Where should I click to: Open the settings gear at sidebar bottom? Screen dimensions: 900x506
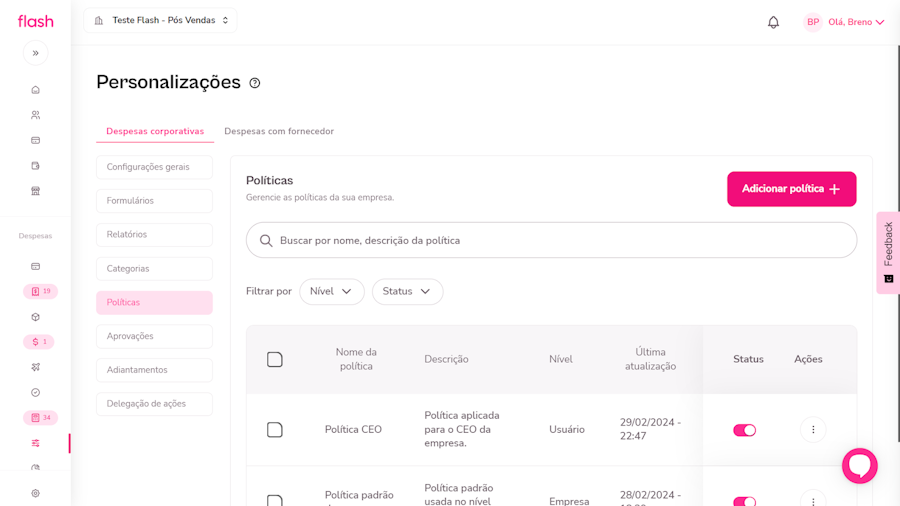36,493
